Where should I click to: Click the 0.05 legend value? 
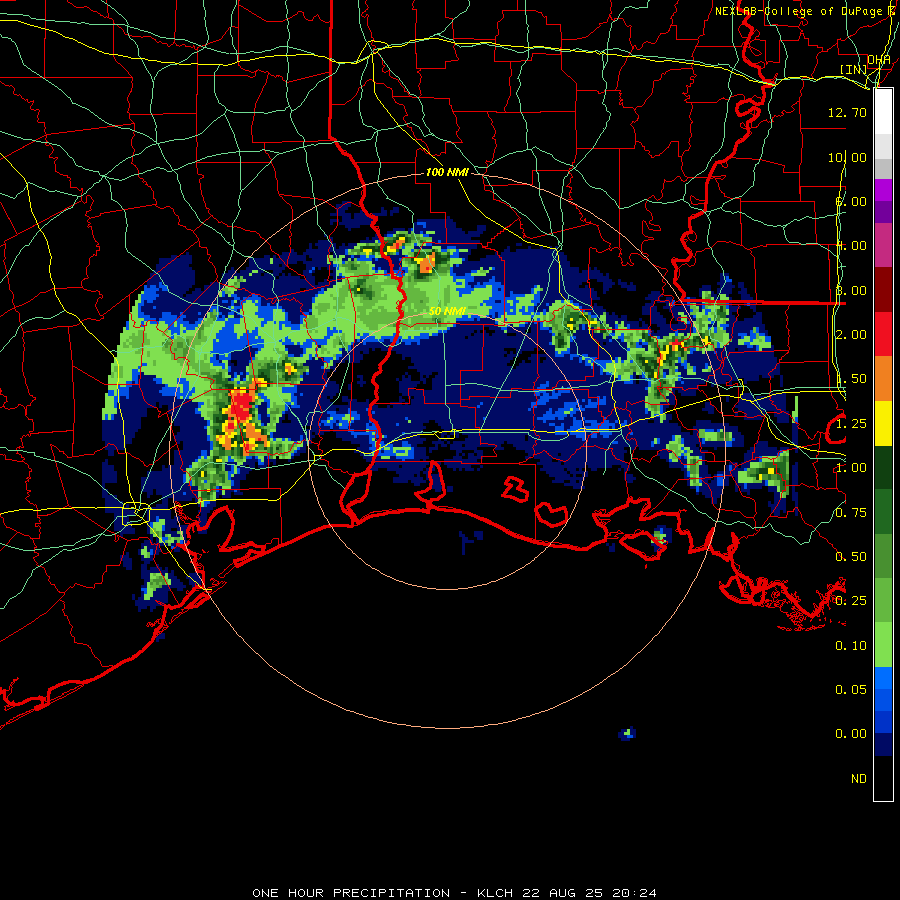click(851, 690)
